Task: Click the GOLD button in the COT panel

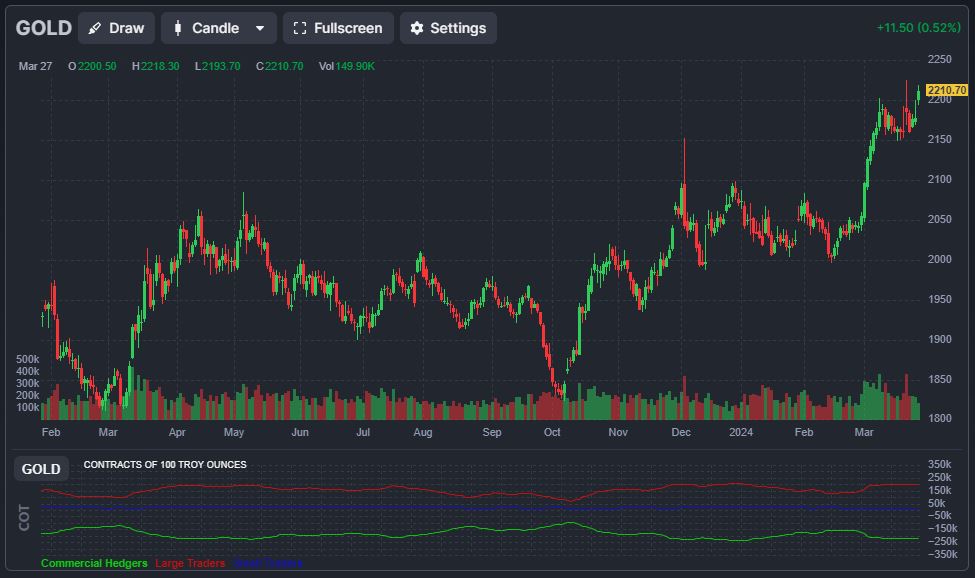Action: 41,469
